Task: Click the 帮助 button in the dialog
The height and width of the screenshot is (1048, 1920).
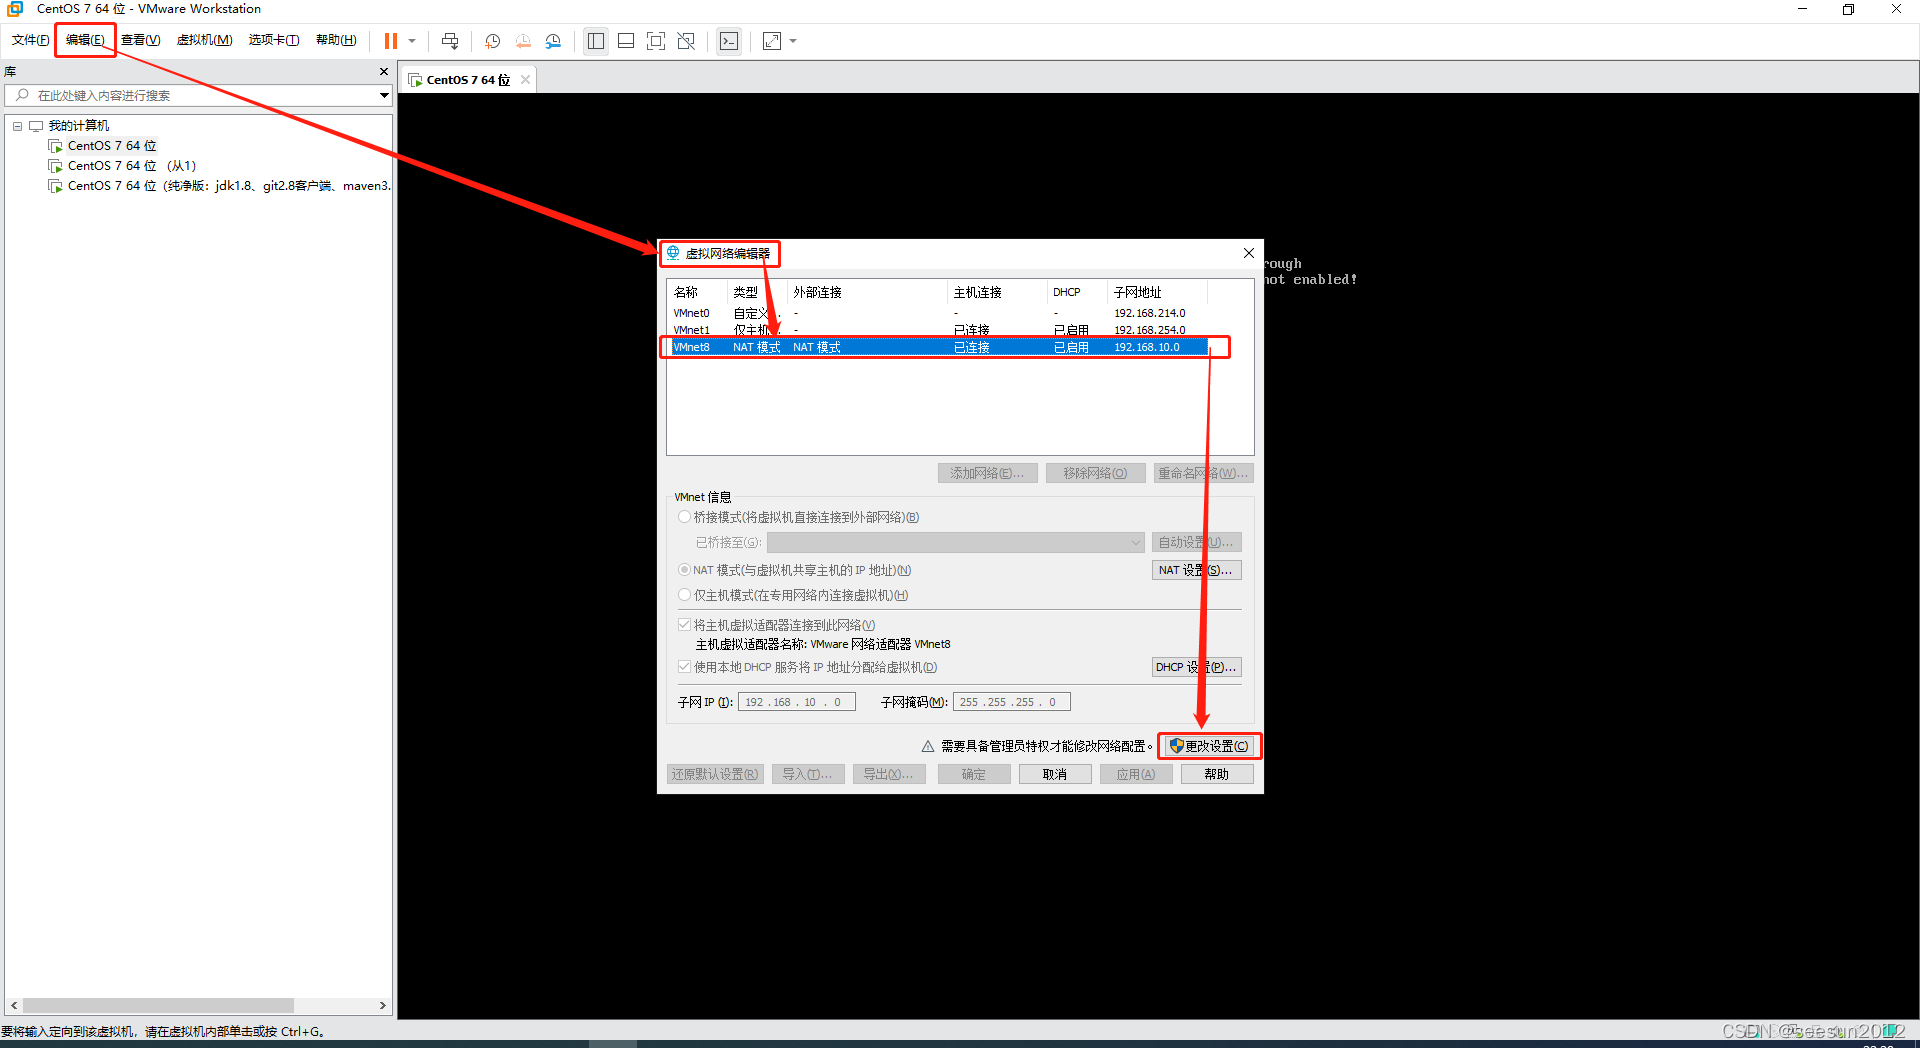Action: pos(1216,774)
